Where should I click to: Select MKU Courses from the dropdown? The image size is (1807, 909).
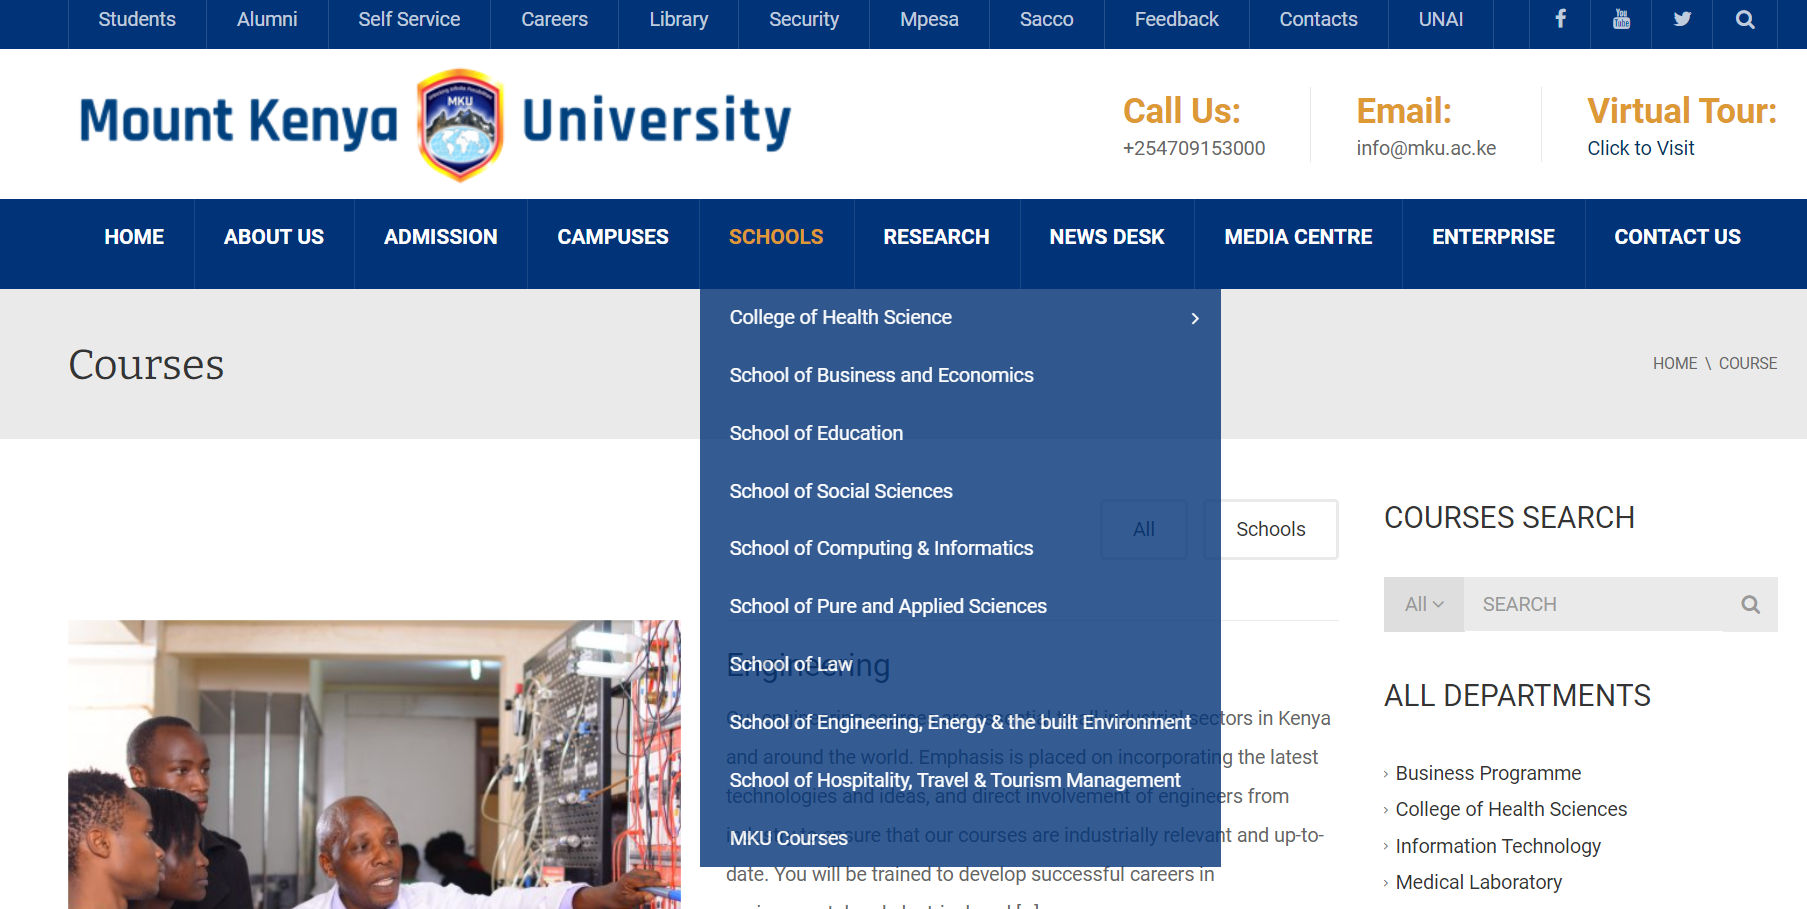coord(789,838)
